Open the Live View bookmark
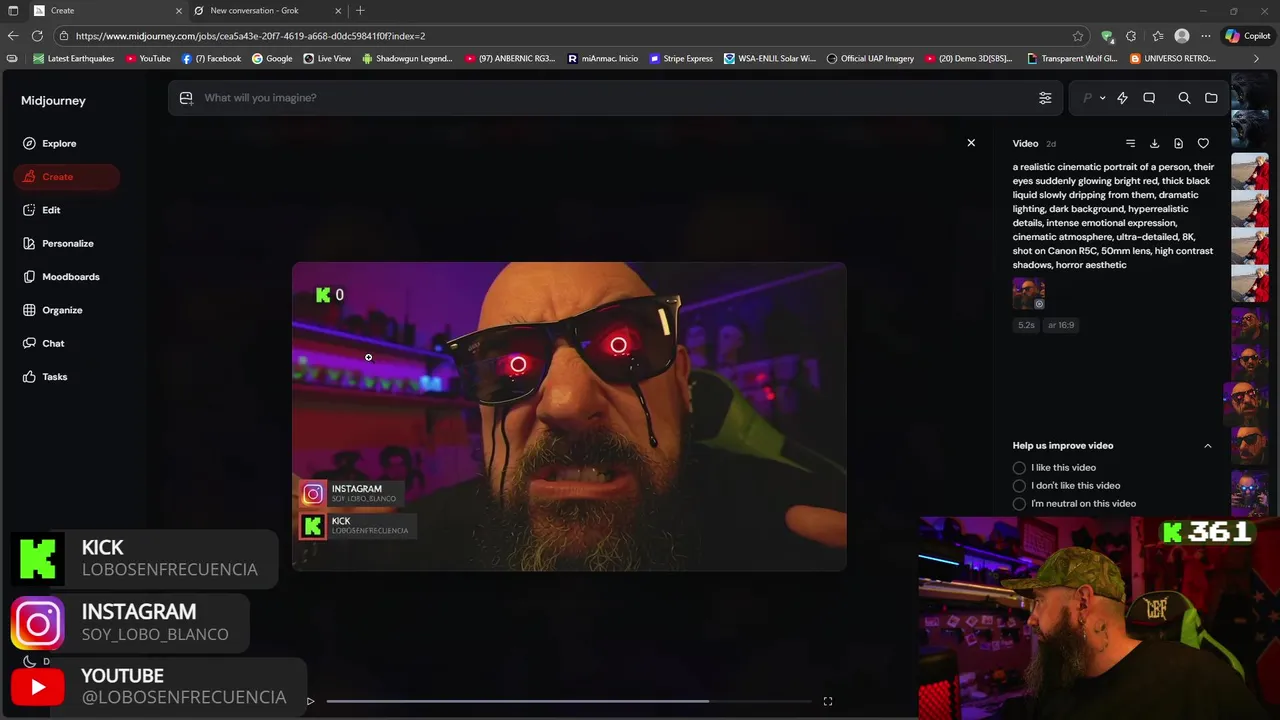 coord(327,59)
